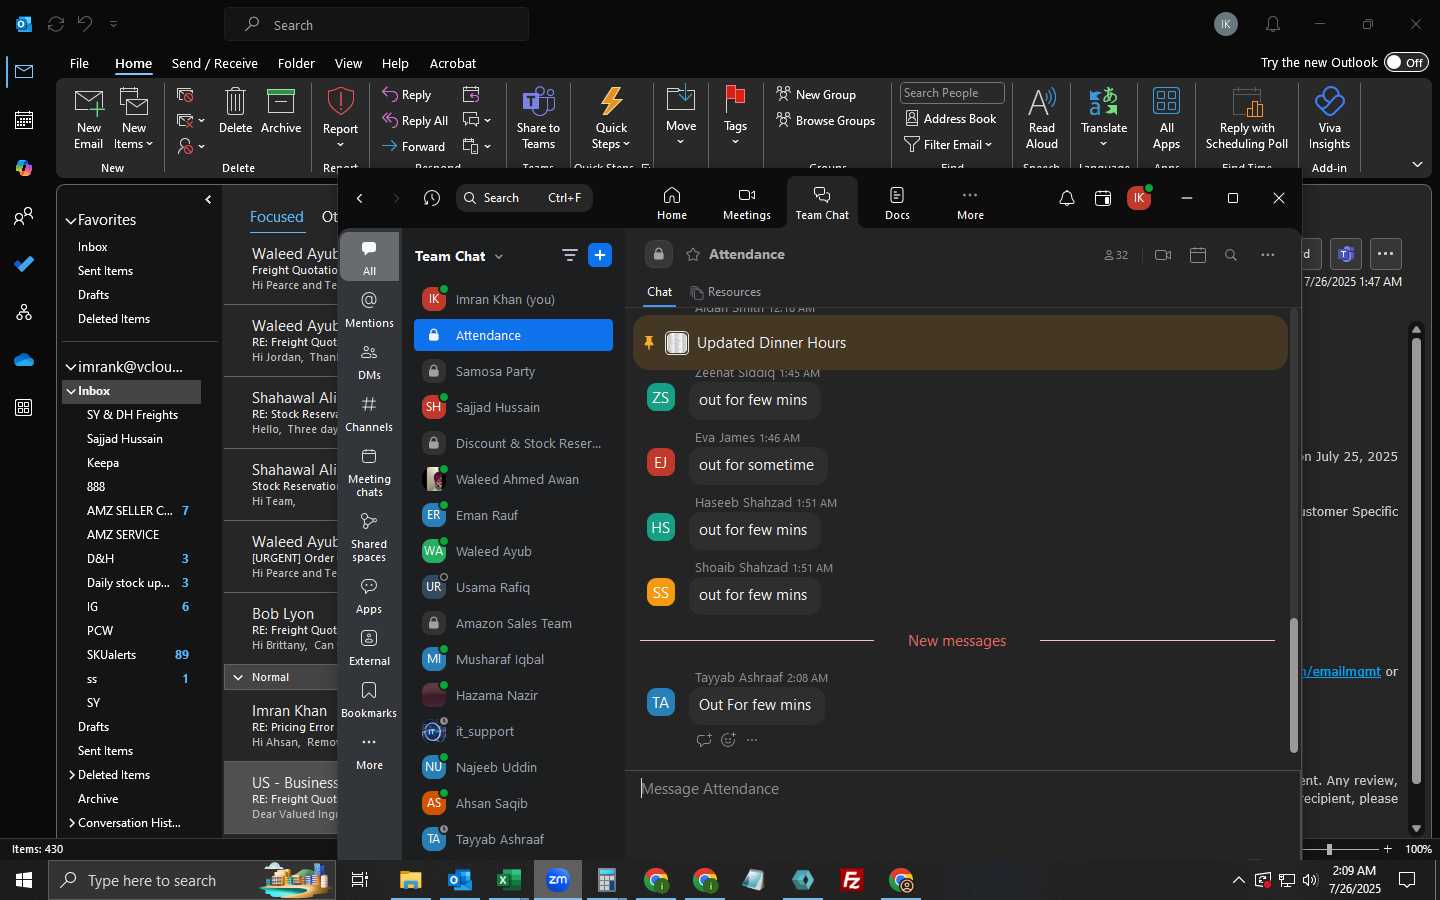Viewport: 1440px width, 900px height.
Task: Star the Attendance channel
Action: point(693,255)
